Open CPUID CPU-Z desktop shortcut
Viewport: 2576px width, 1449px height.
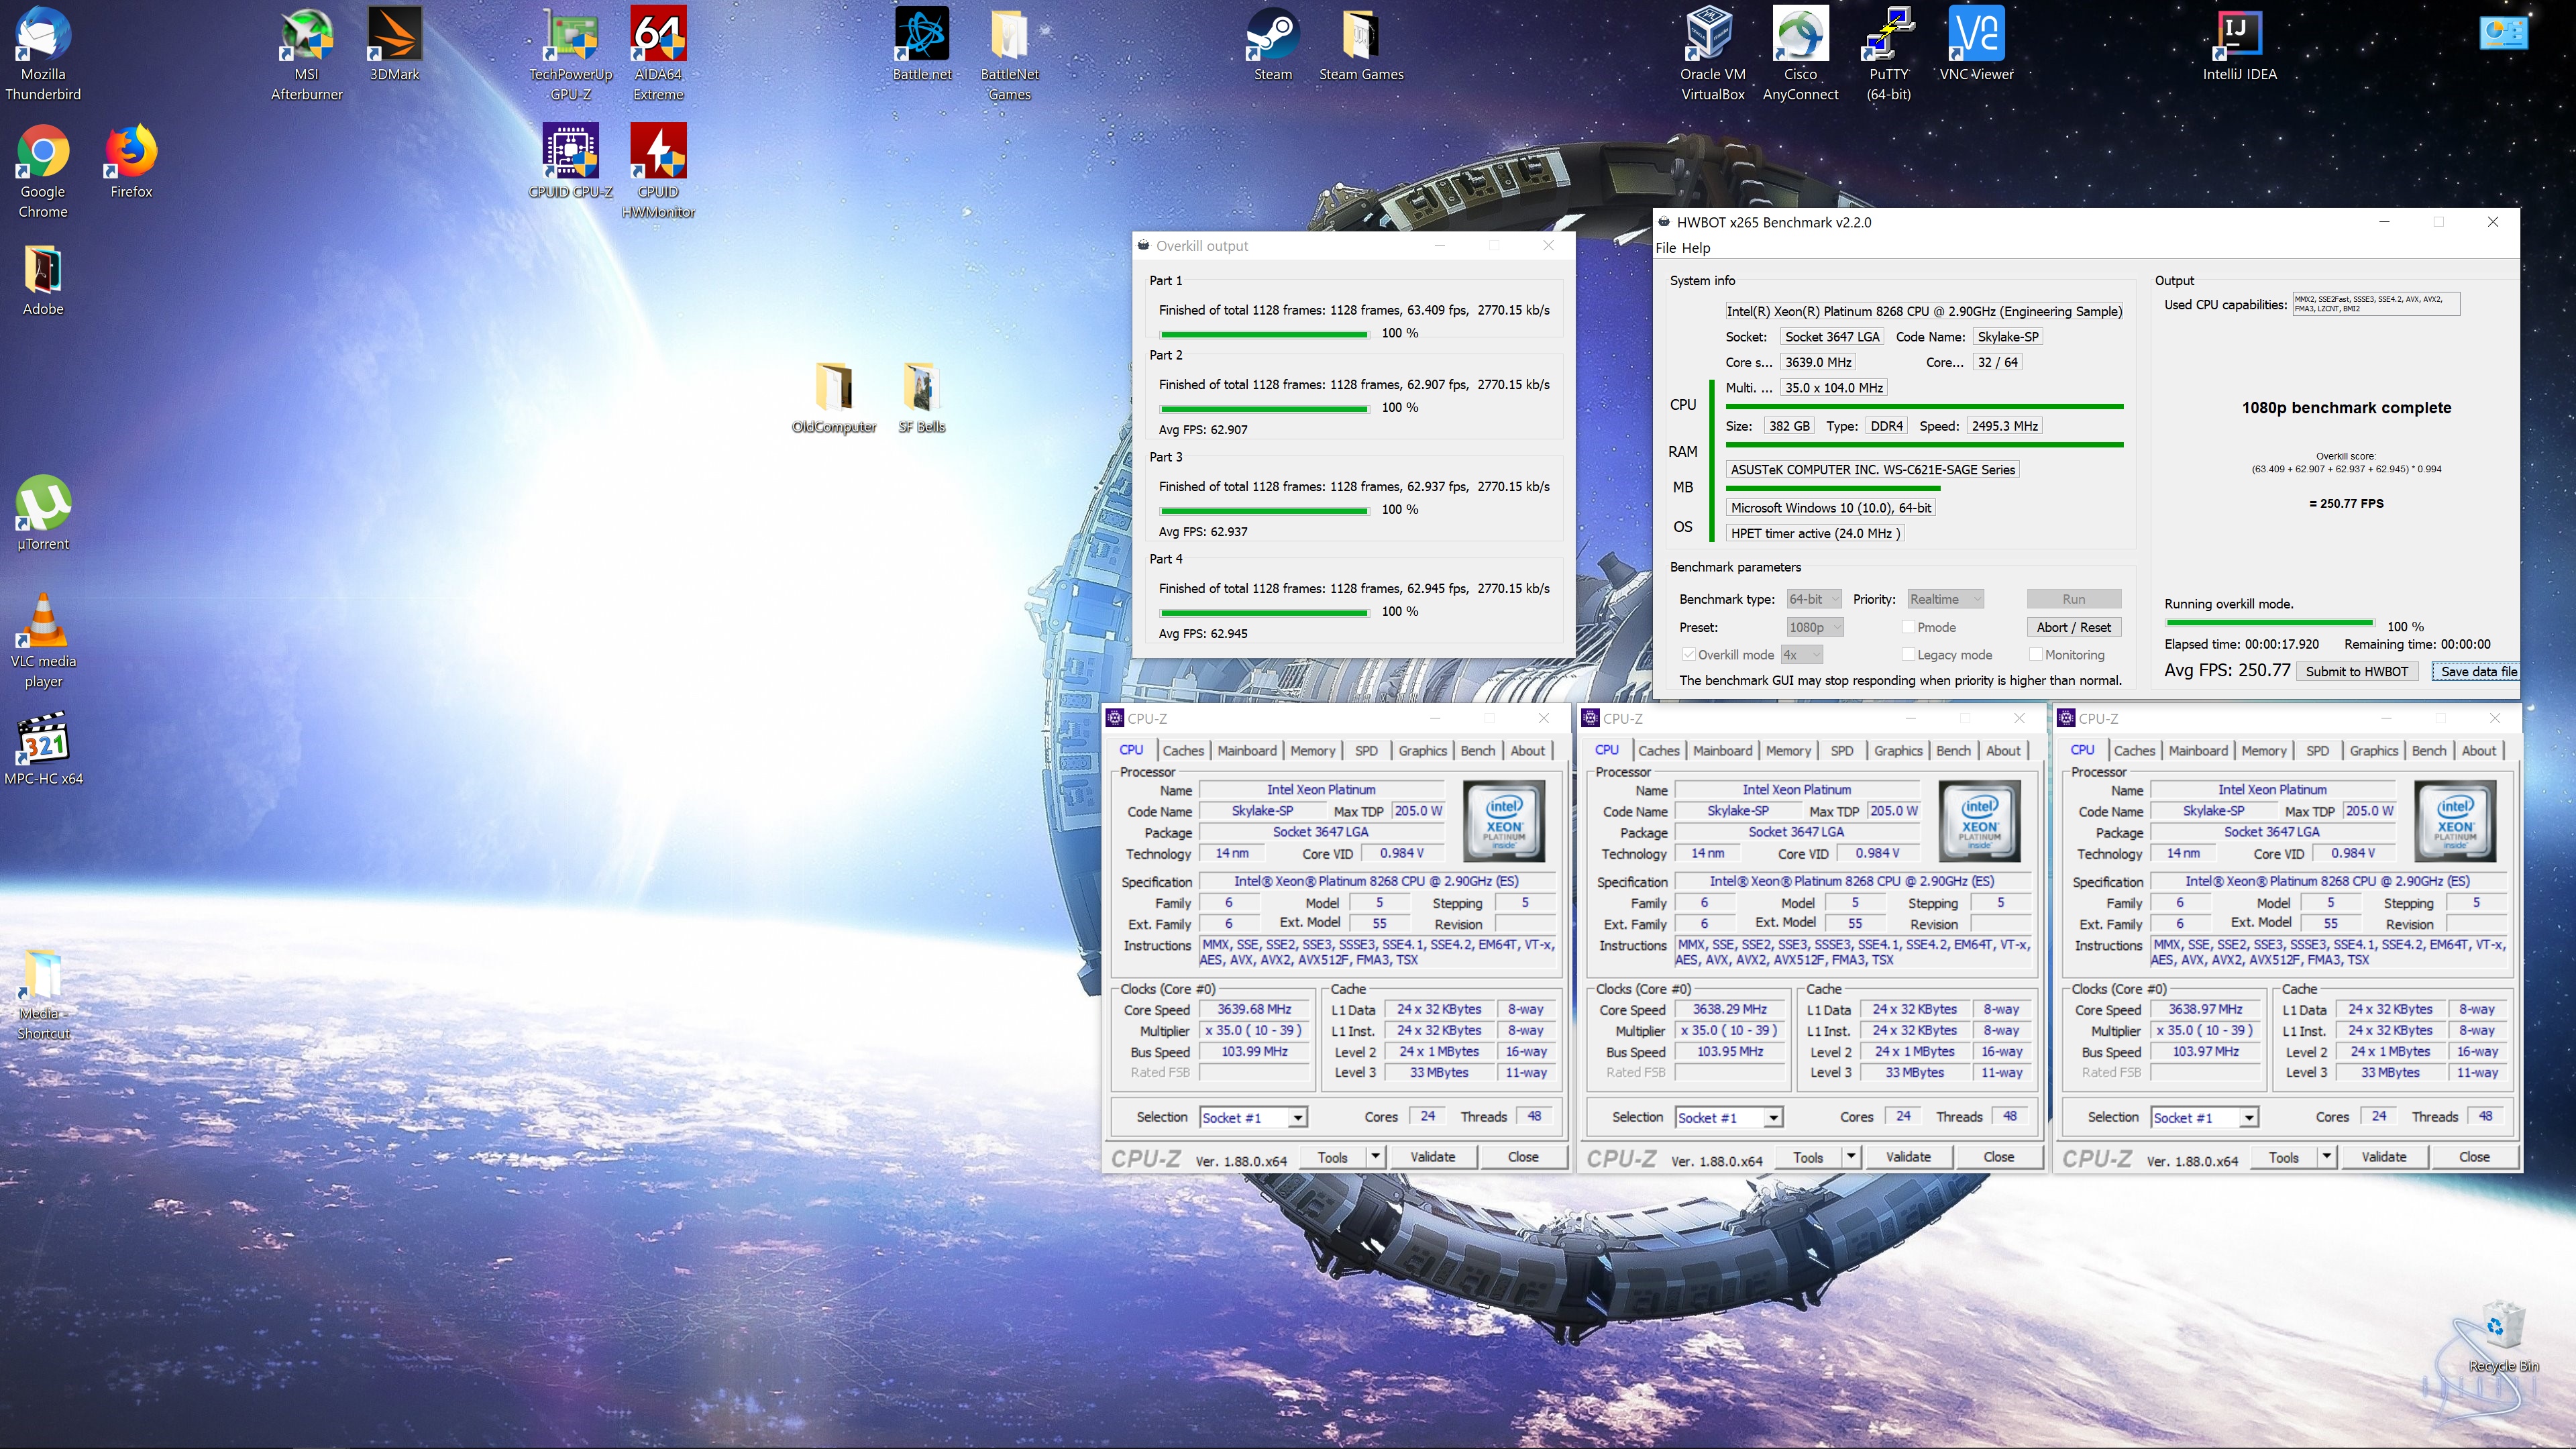click(x=571, y=161)
